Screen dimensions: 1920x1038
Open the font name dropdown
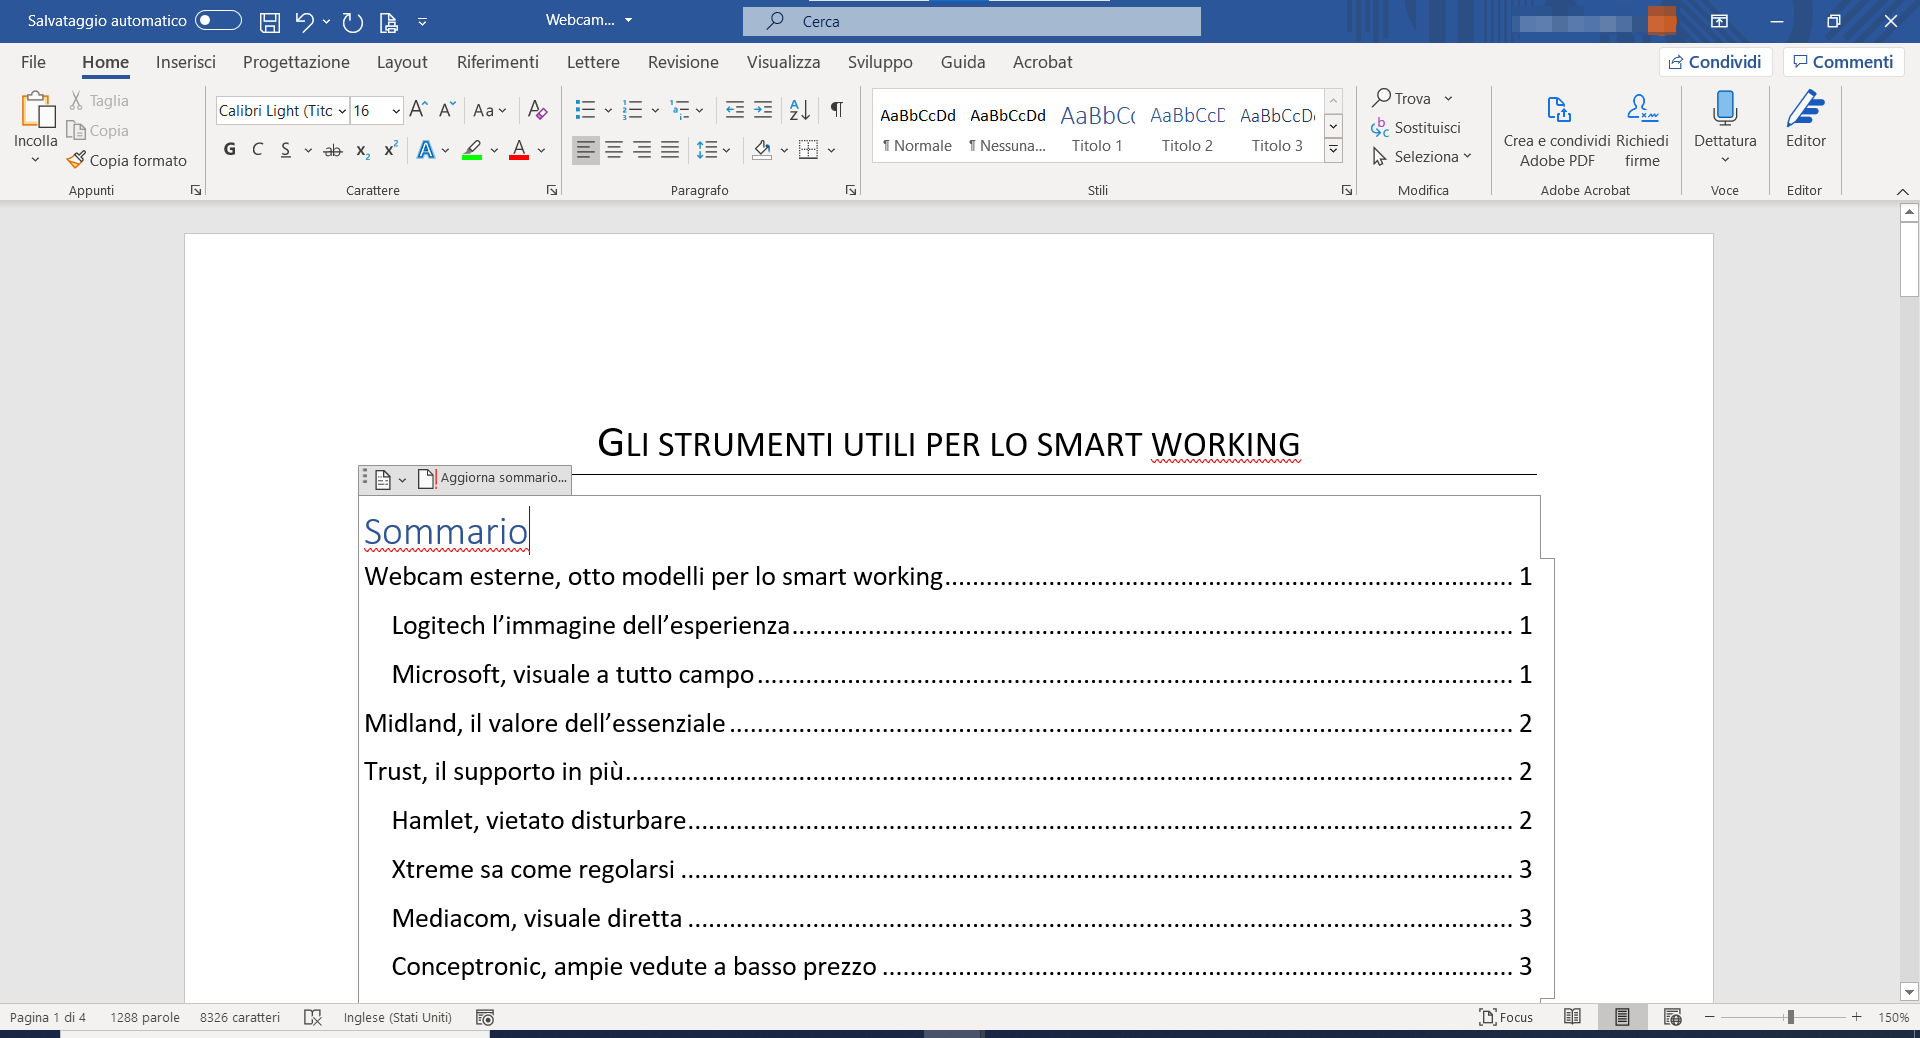pos(342,111)
